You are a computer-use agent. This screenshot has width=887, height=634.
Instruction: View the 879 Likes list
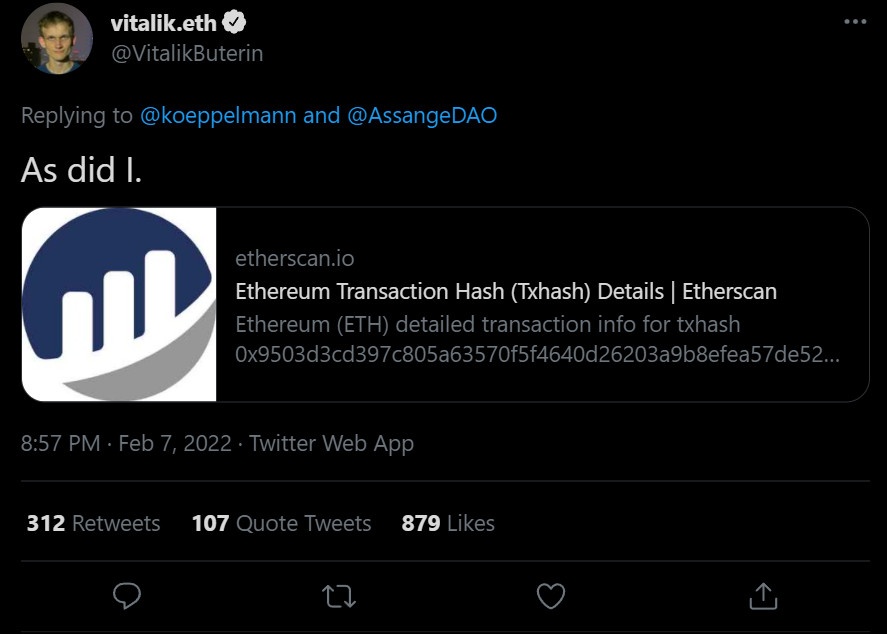coord(448,523)
